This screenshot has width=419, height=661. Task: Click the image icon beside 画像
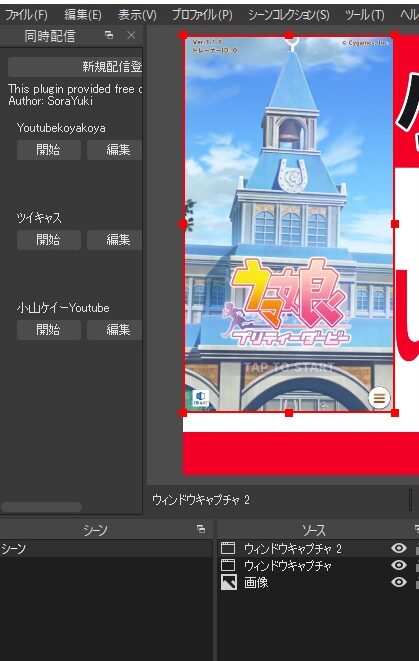[x=229, y=583]
